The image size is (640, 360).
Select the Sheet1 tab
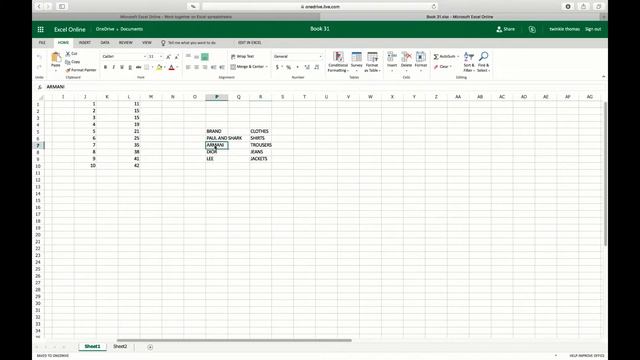tap(92, 347)
